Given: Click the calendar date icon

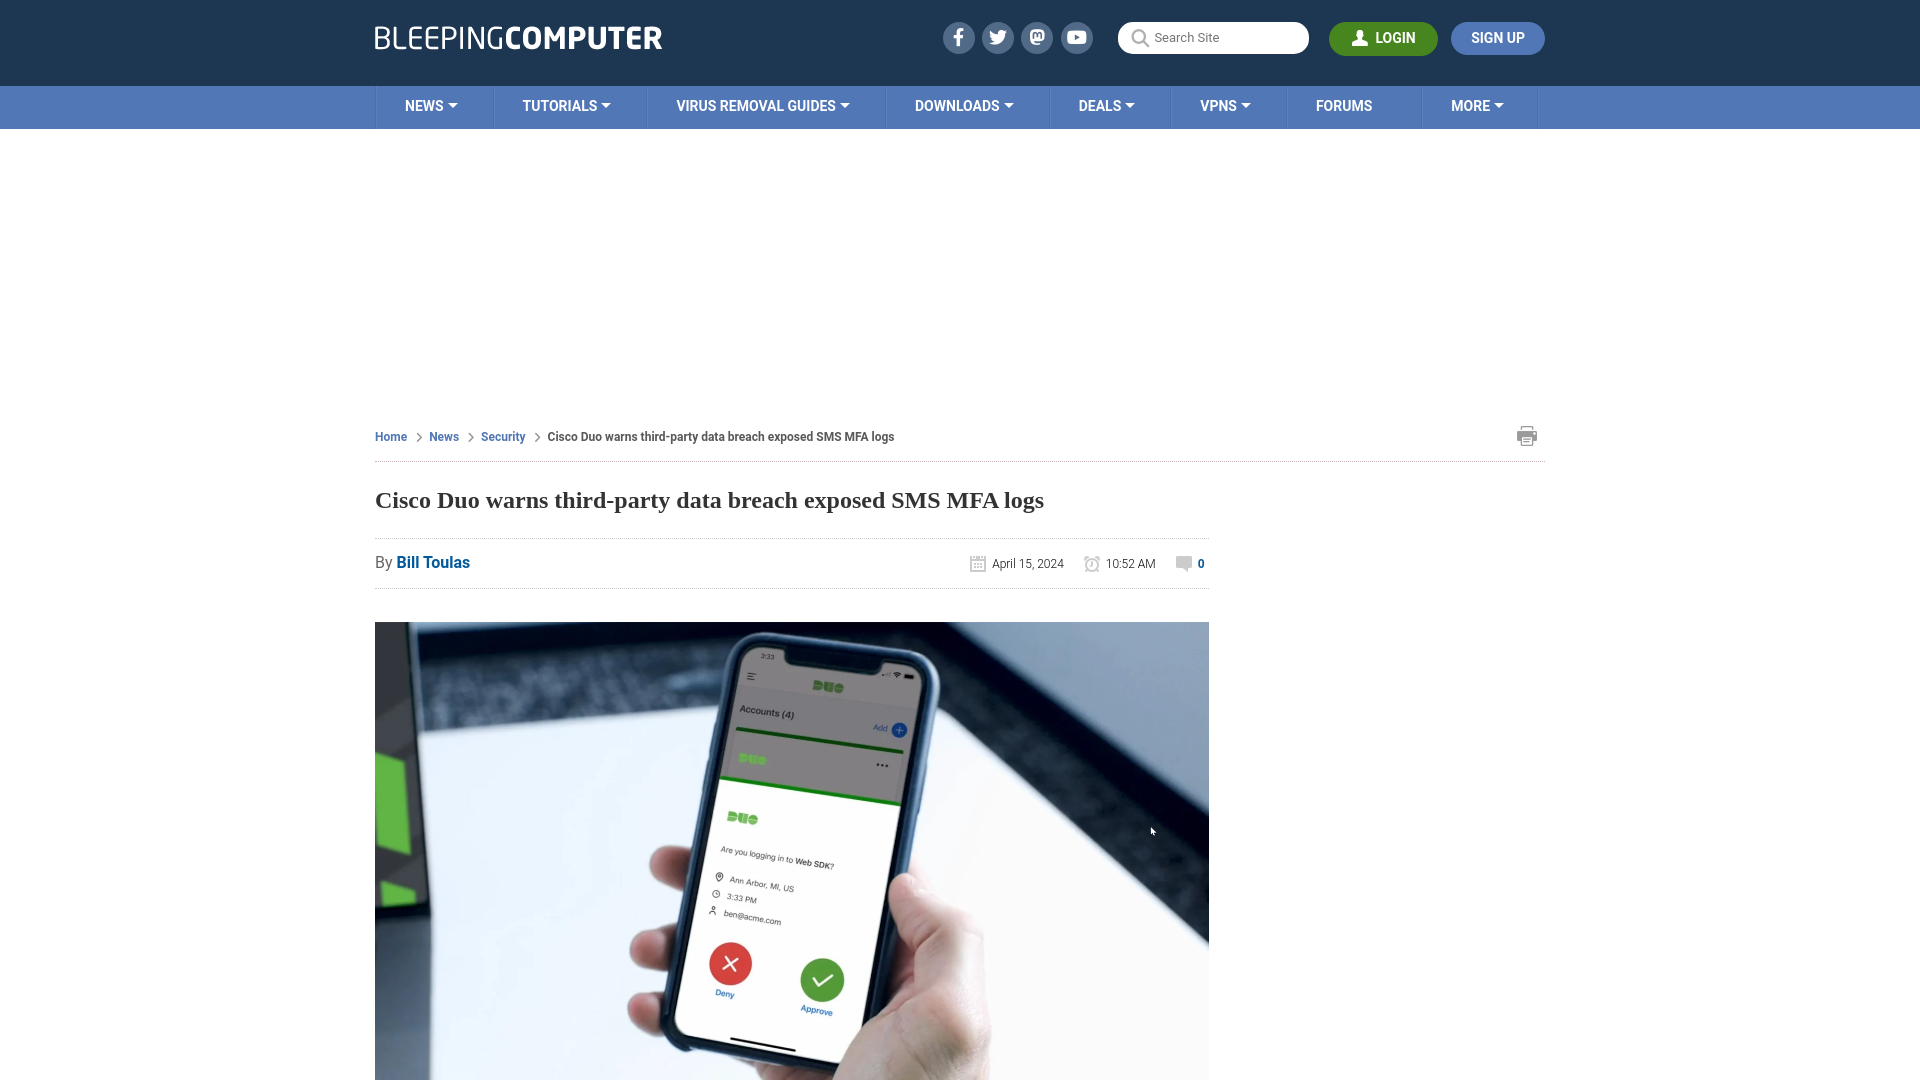Looking at the screenshot, I should (x=977, y=563).
